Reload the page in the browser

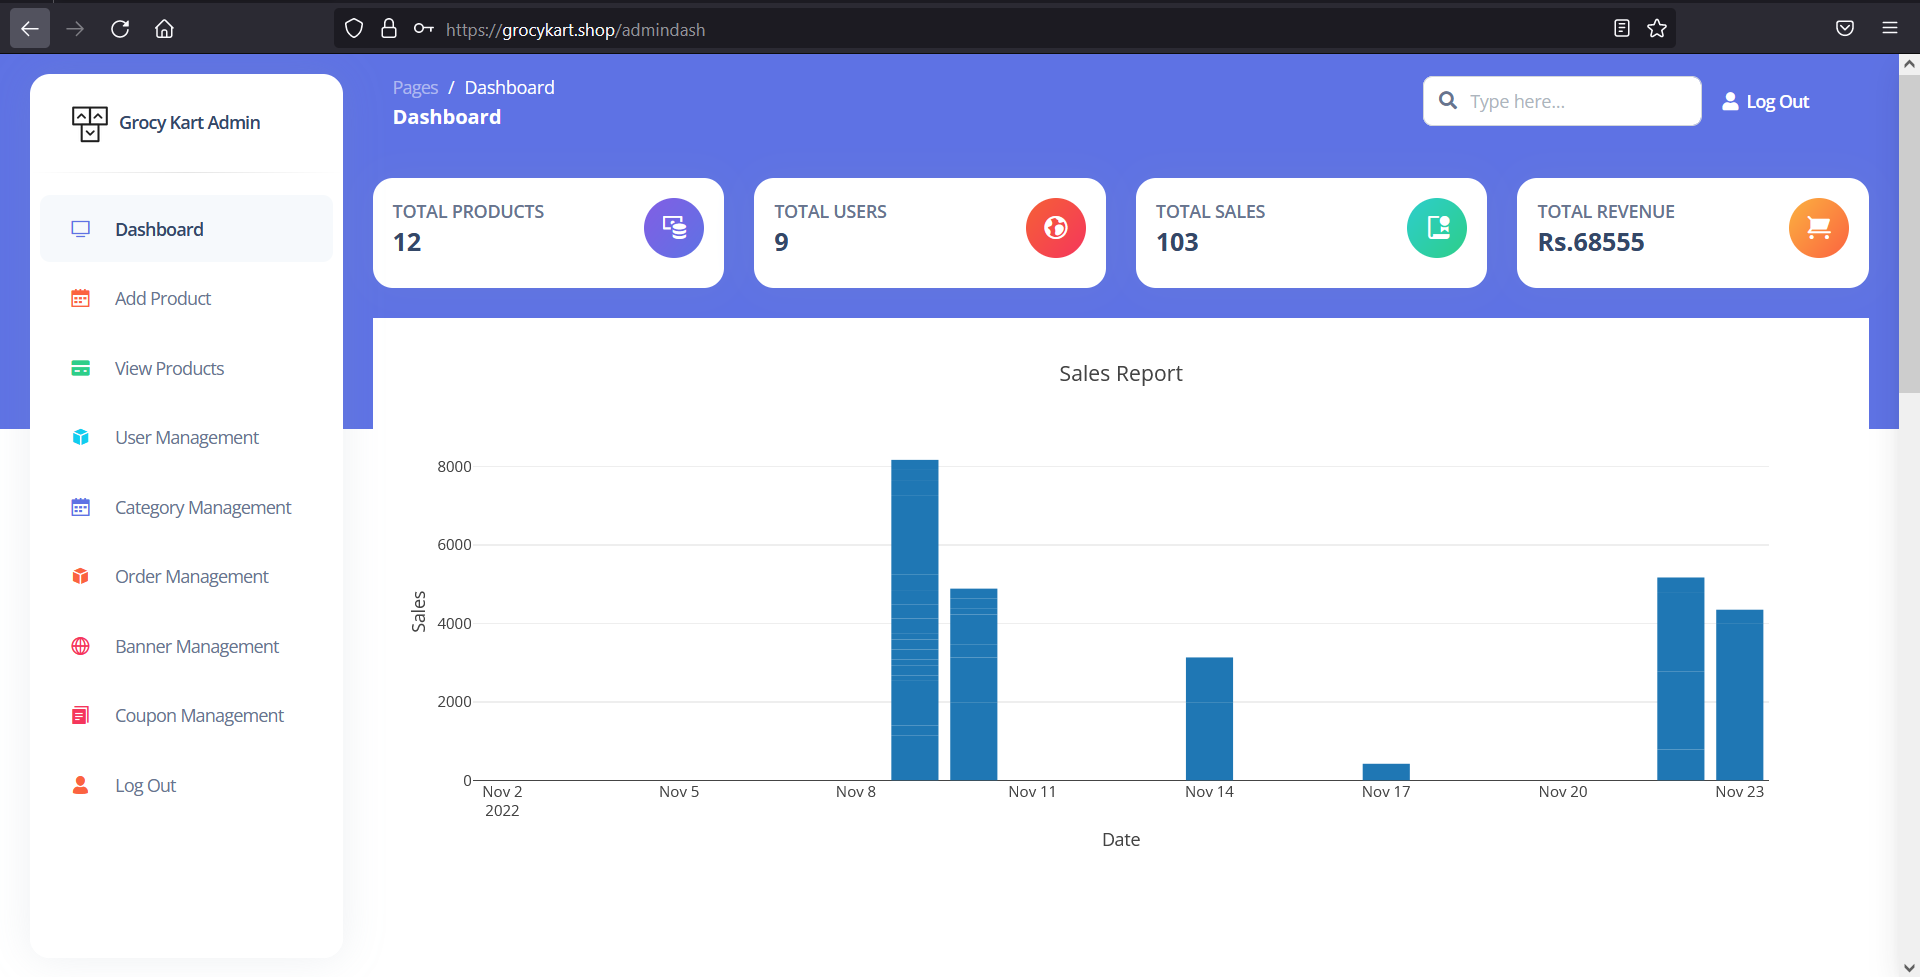[x=120, y=28]
